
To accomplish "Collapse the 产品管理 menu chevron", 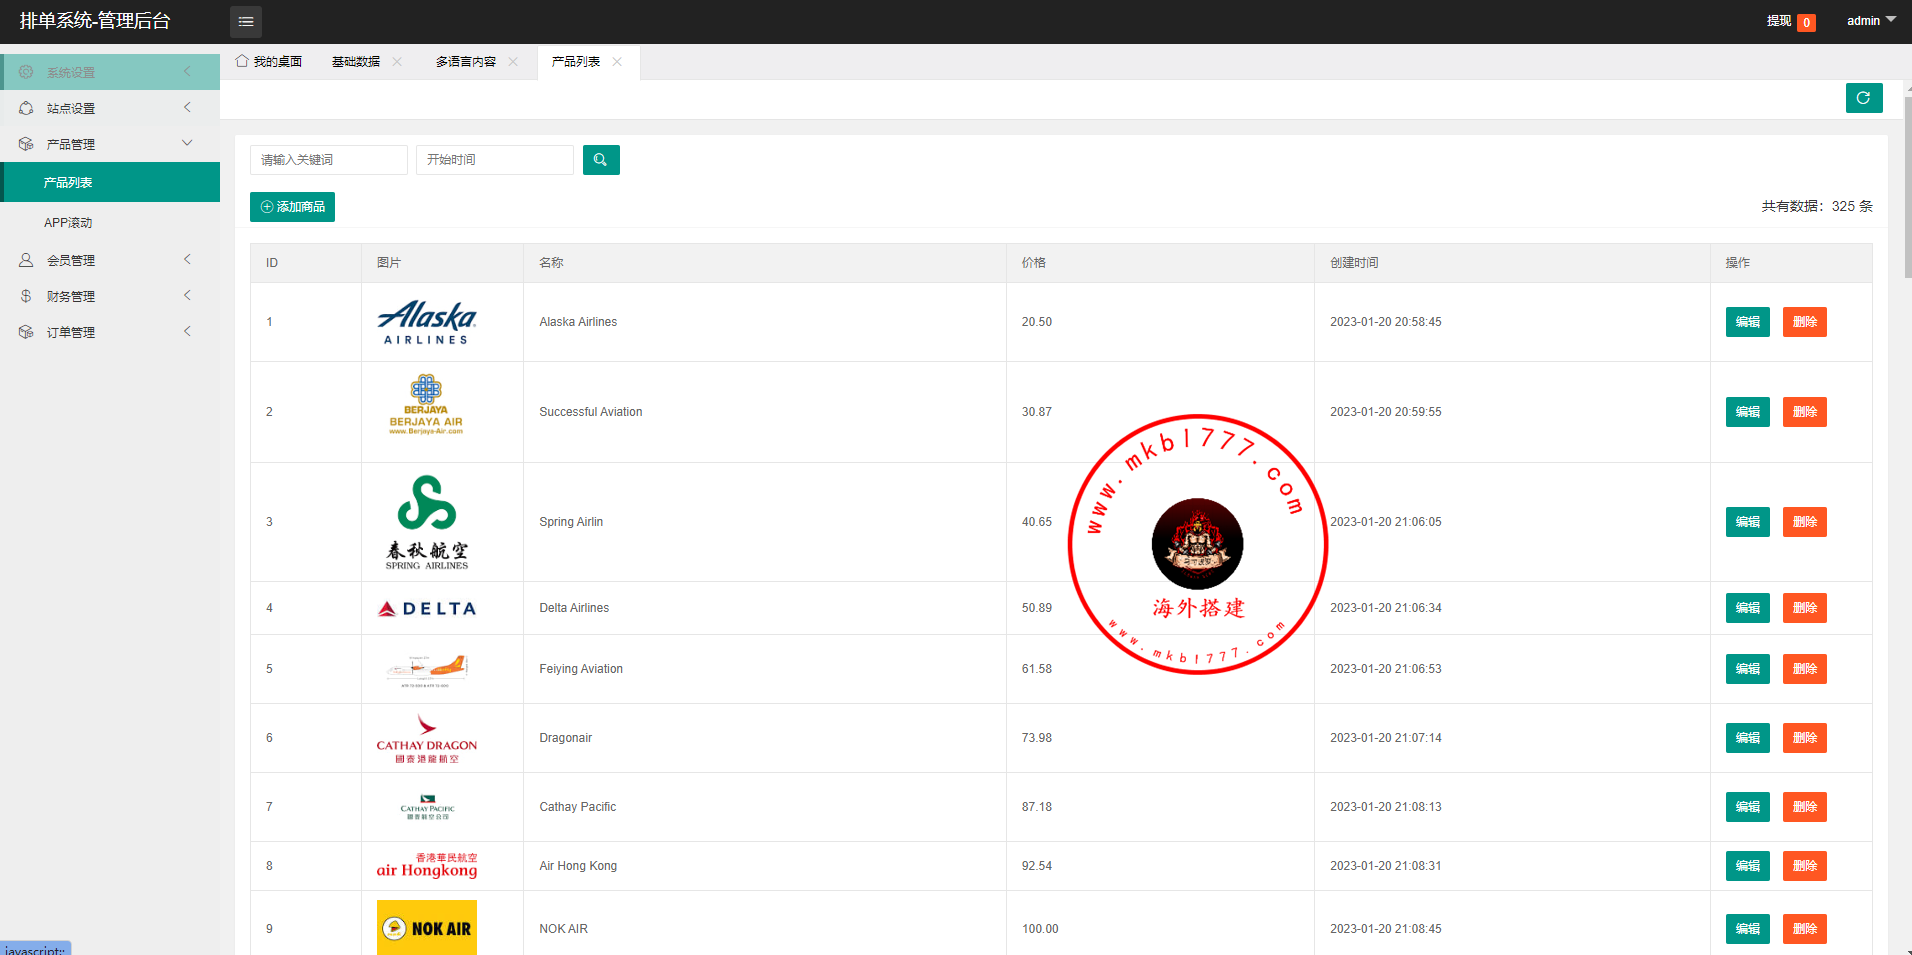I will point(187,143).
